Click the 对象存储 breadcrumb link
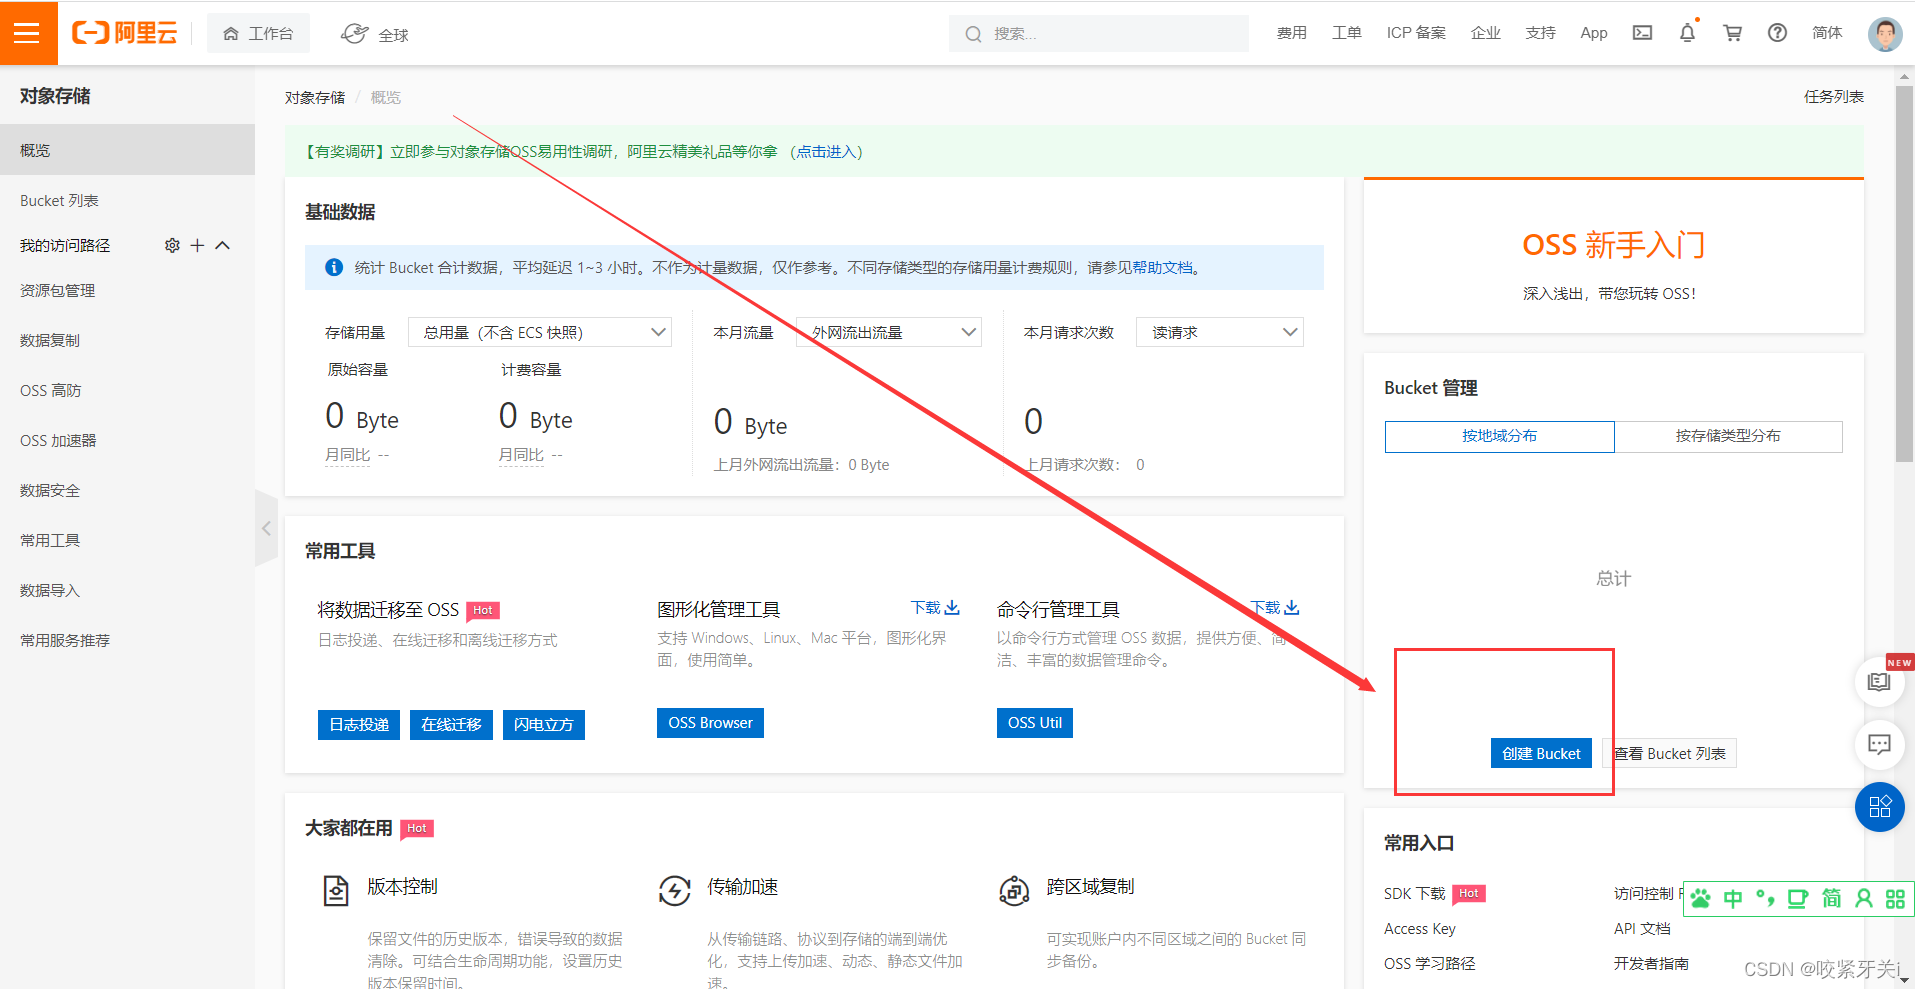 (315, 97)
